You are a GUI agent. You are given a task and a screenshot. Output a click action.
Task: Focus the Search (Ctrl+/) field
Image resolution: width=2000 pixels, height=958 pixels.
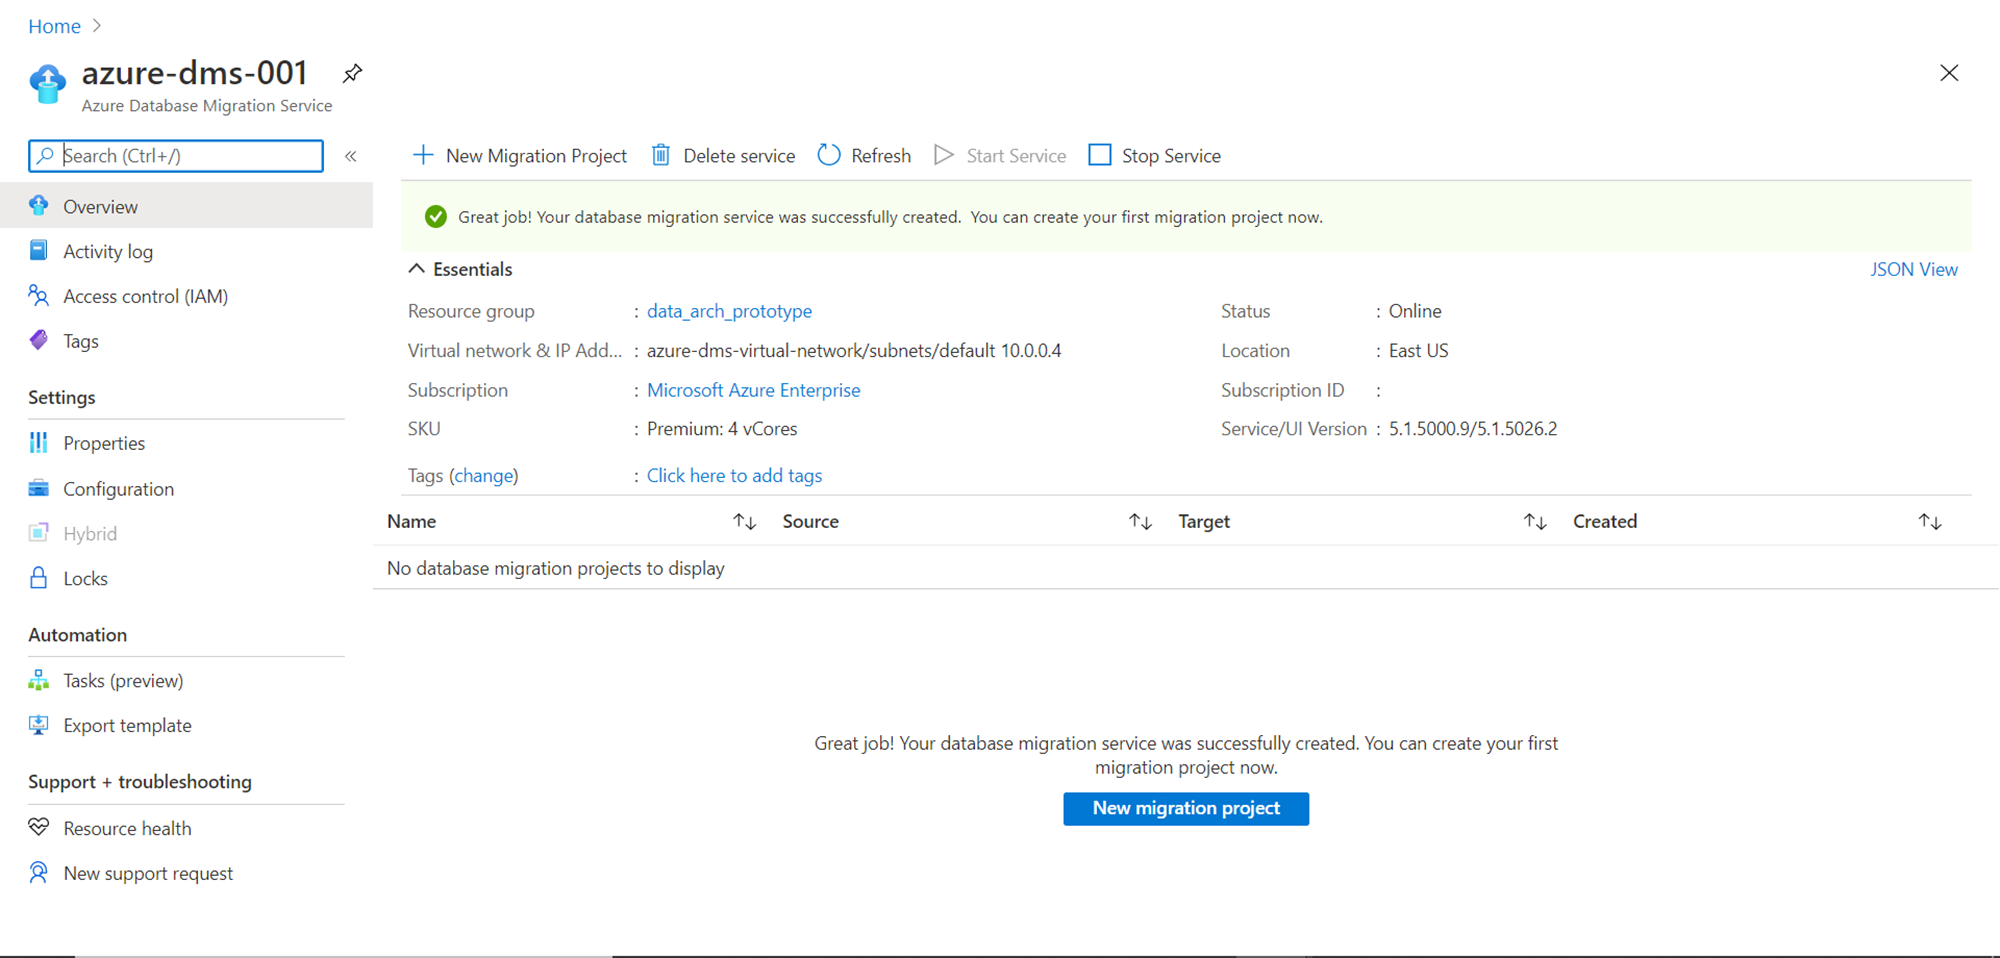pos(176,155)
